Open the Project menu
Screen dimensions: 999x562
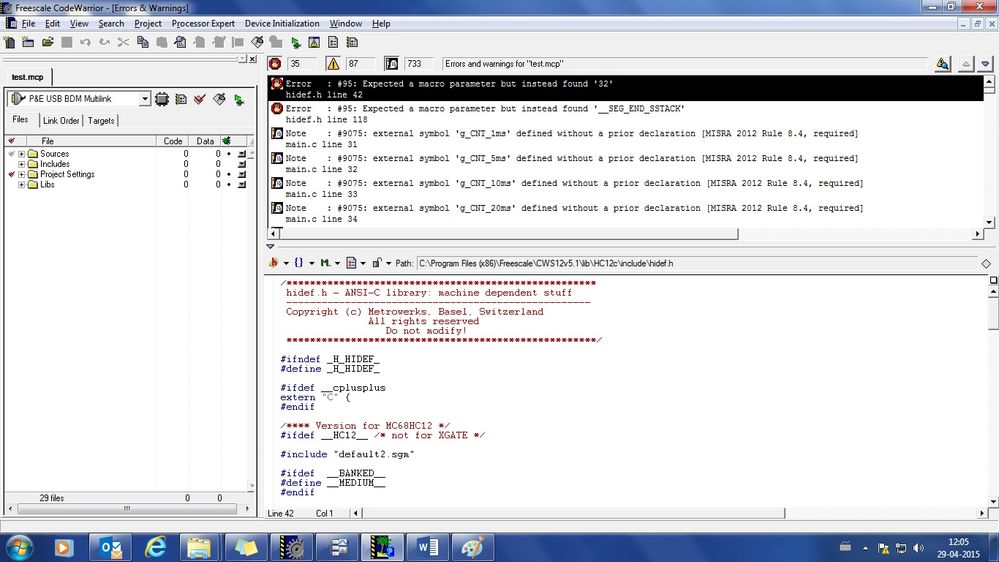[x=148, y=24]
